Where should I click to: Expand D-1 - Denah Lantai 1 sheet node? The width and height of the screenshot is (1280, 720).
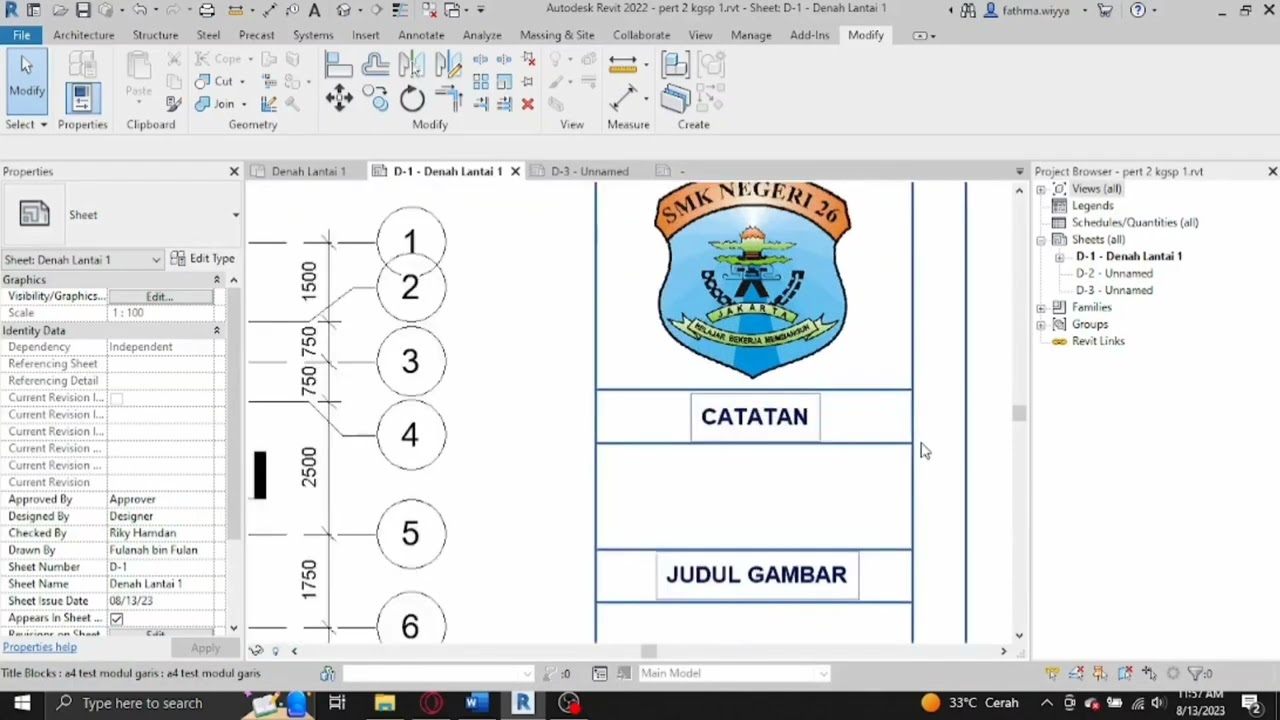(x=1060, y=257)
